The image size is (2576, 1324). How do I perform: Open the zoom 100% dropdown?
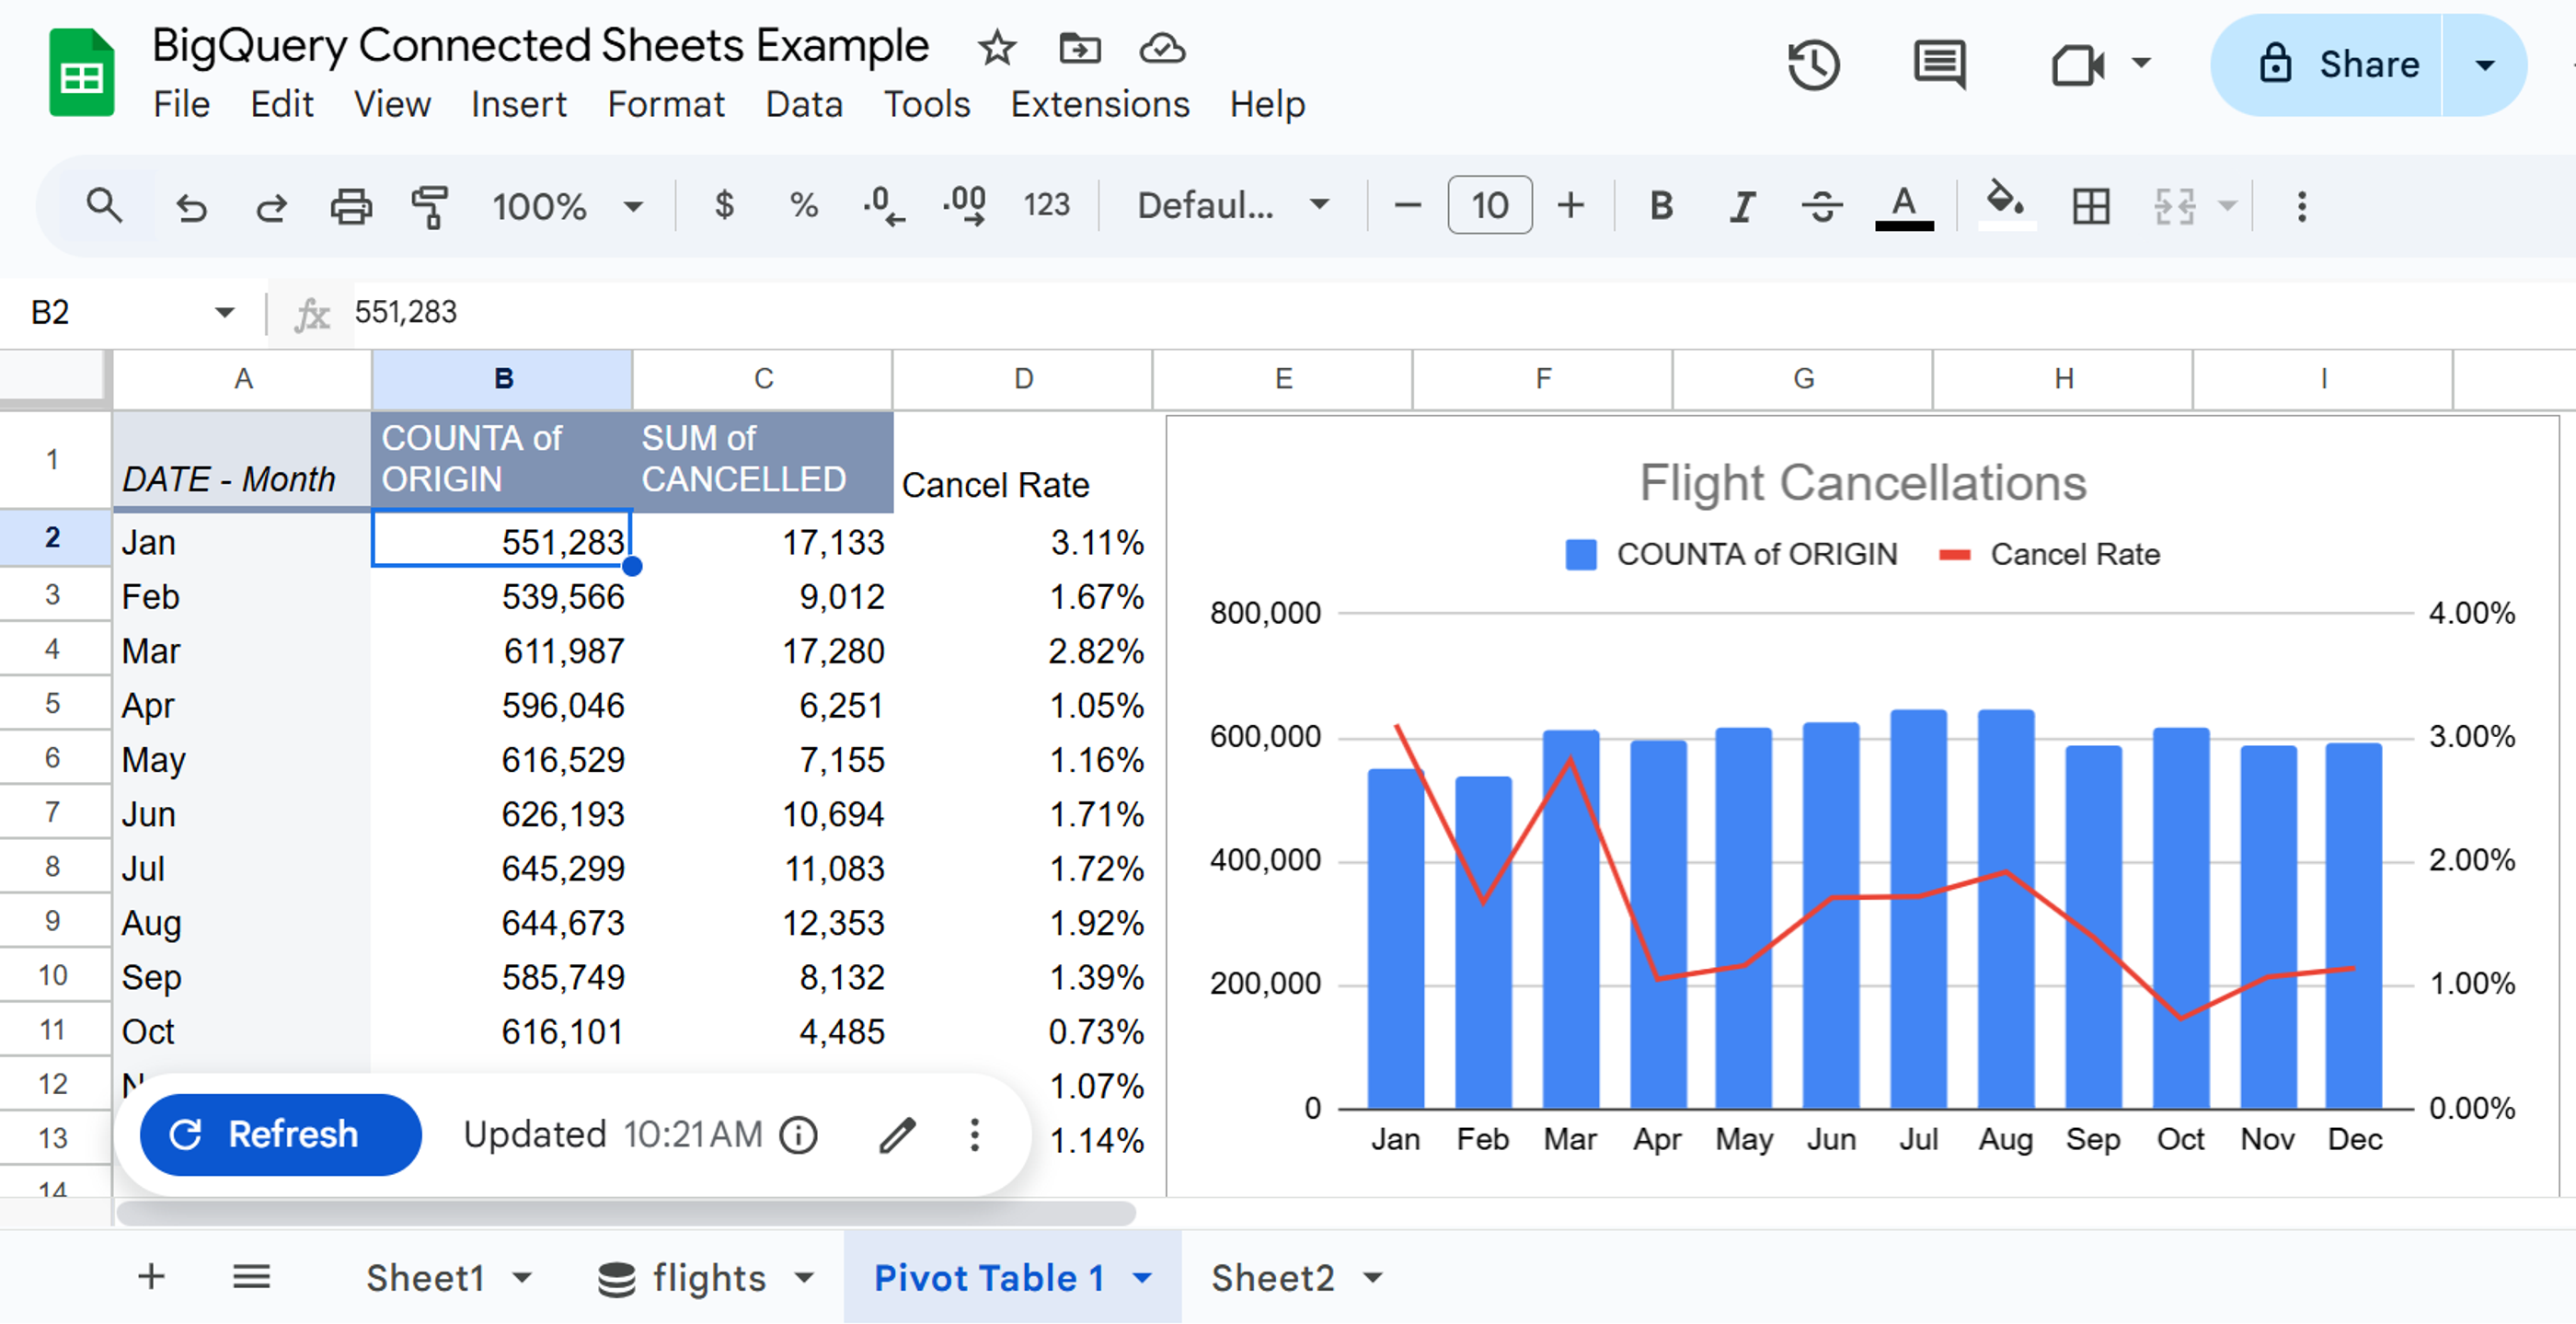click(567, 206)
